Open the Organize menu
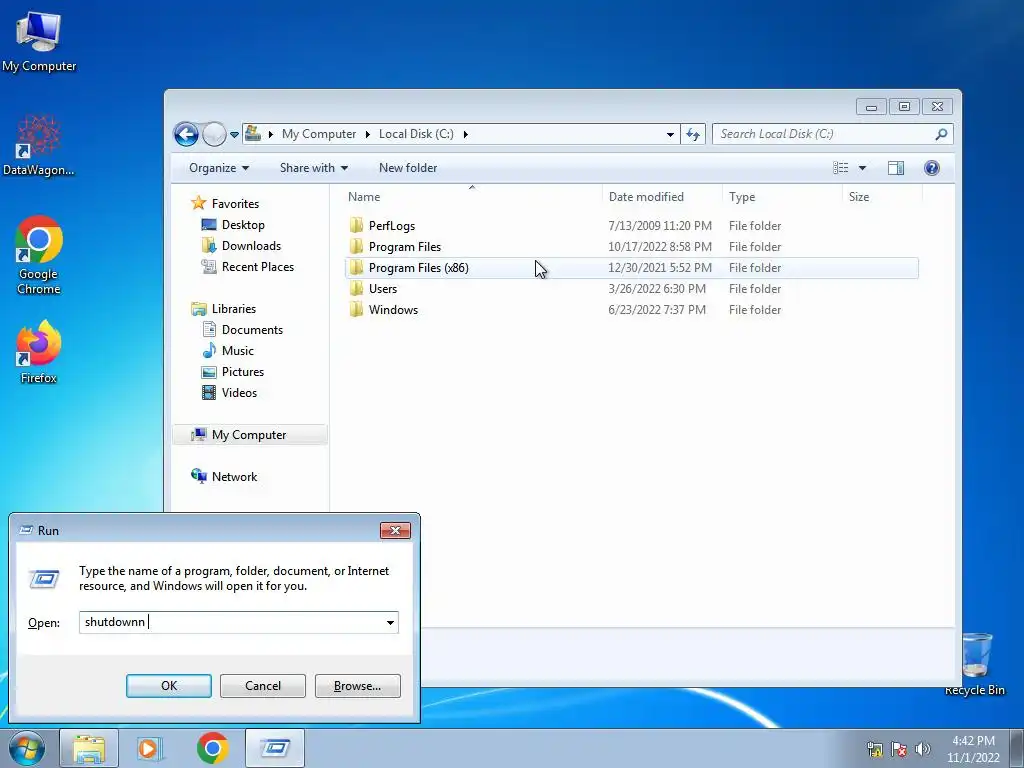This screenshot has width=1024, height=768. point(219,168)
